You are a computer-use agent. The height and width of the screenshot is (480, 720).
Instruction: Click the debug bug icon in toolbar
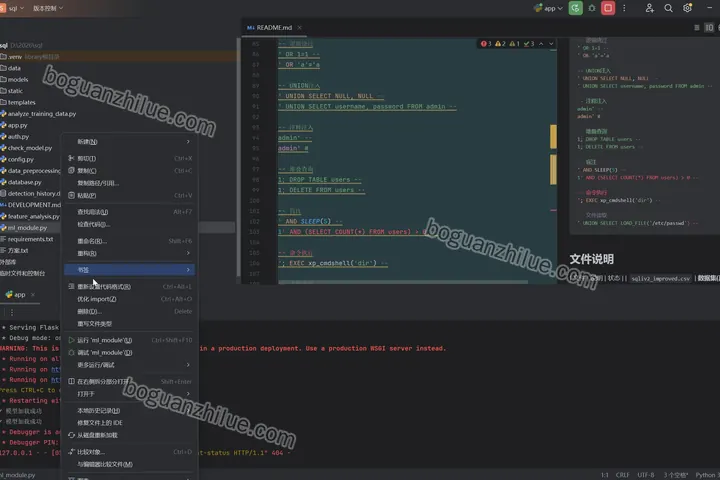[x=592, y=8]
